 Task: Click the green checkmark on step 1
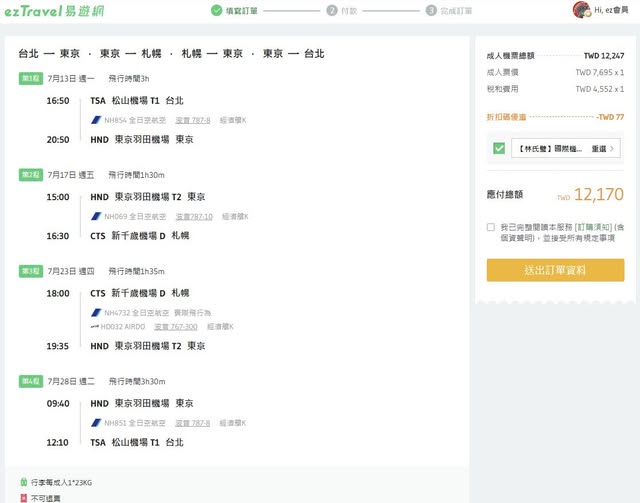[x=215, y=11]
